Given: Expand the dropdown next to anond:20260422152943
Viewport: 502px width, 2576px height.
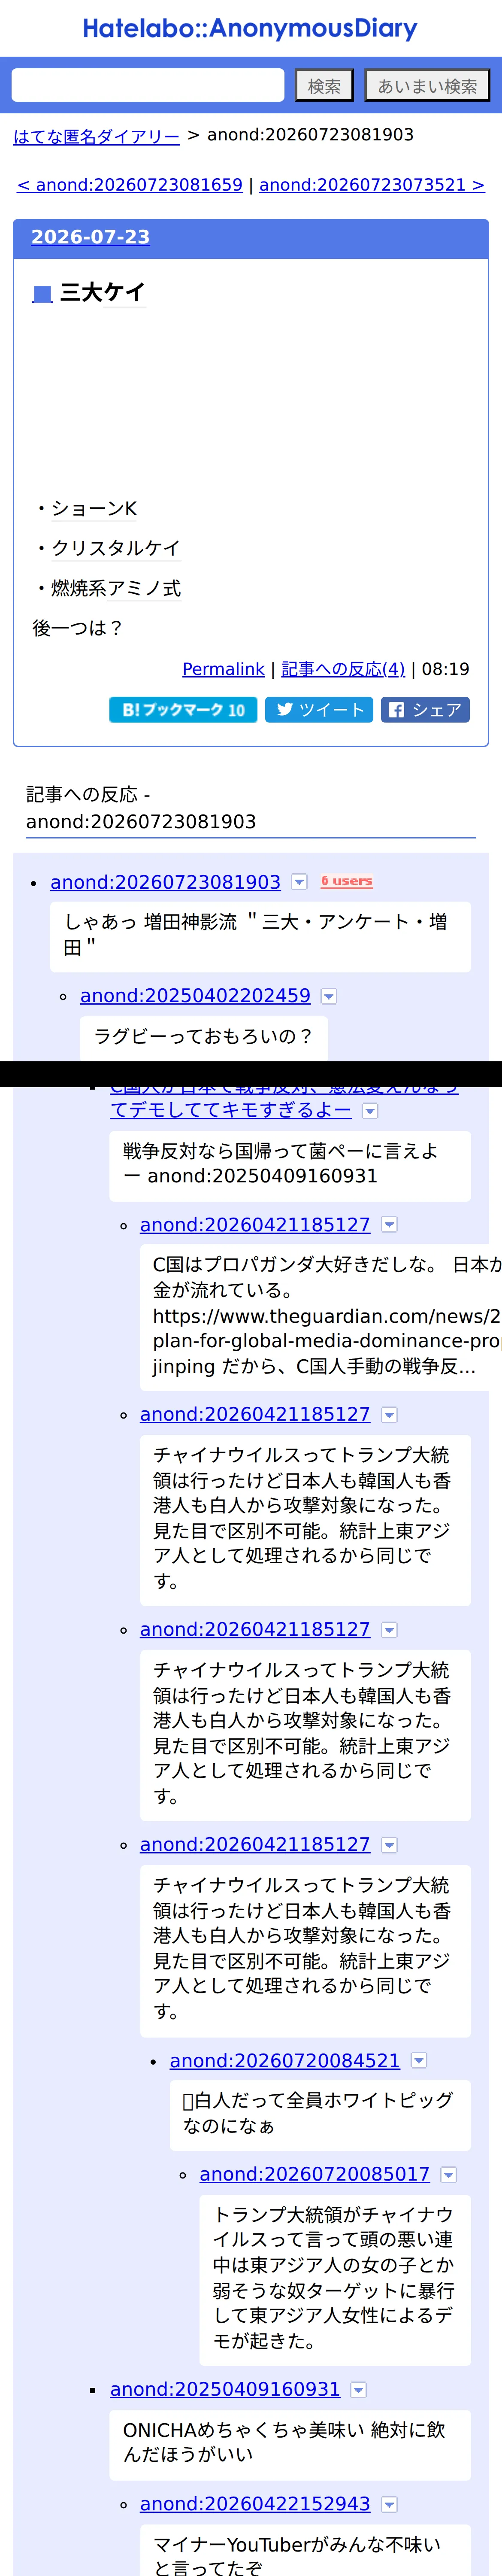Looking at the screenshot, I should click(389, 2504).
